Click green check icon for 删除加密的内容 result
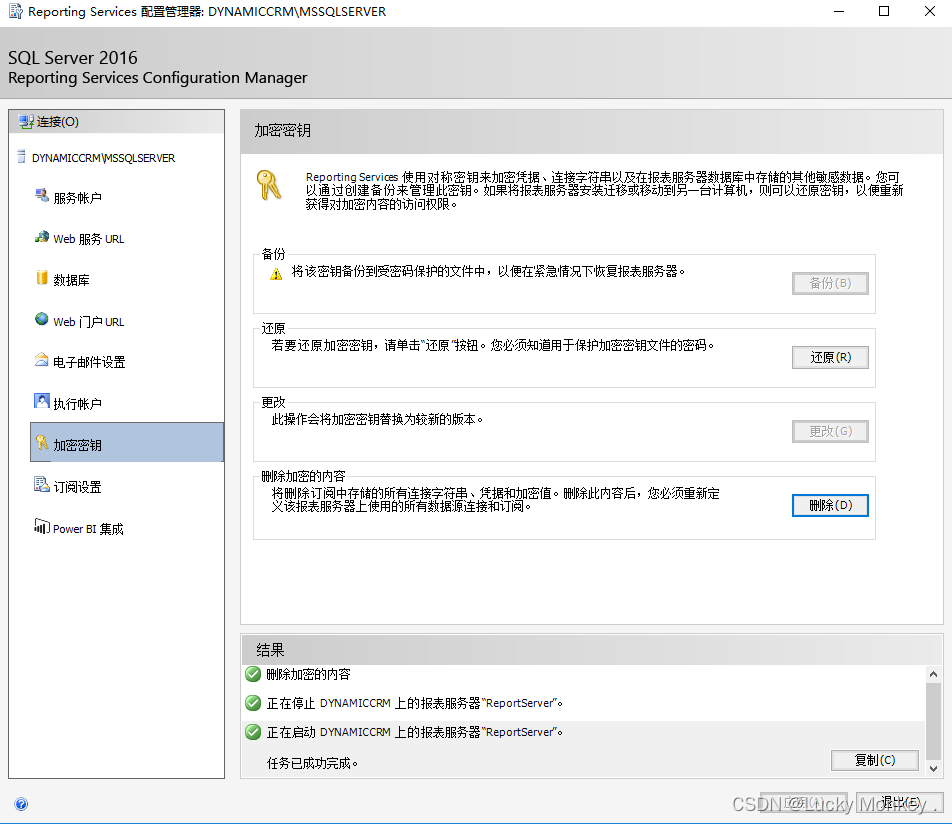 (253, 674)
